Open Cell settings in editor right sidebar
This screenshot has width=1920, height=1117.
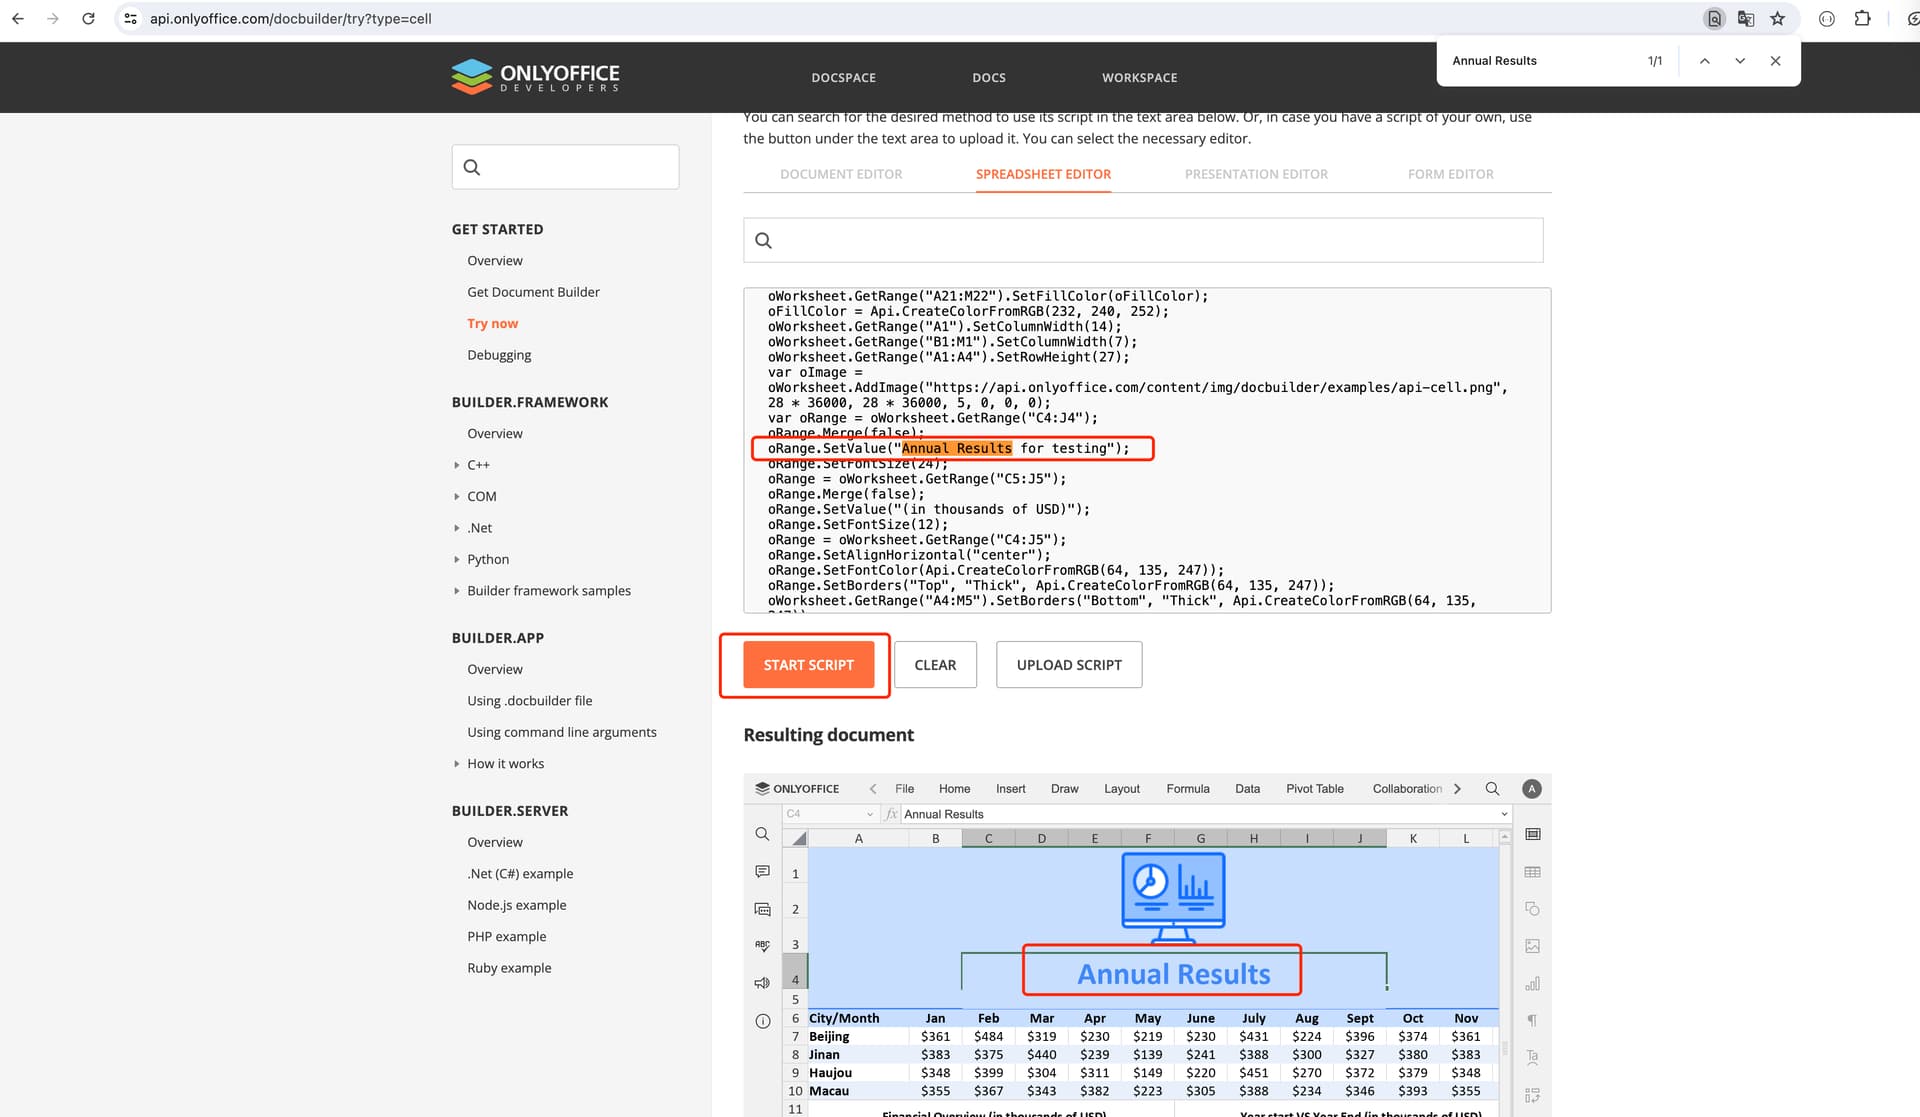[x=1532, y=834]
